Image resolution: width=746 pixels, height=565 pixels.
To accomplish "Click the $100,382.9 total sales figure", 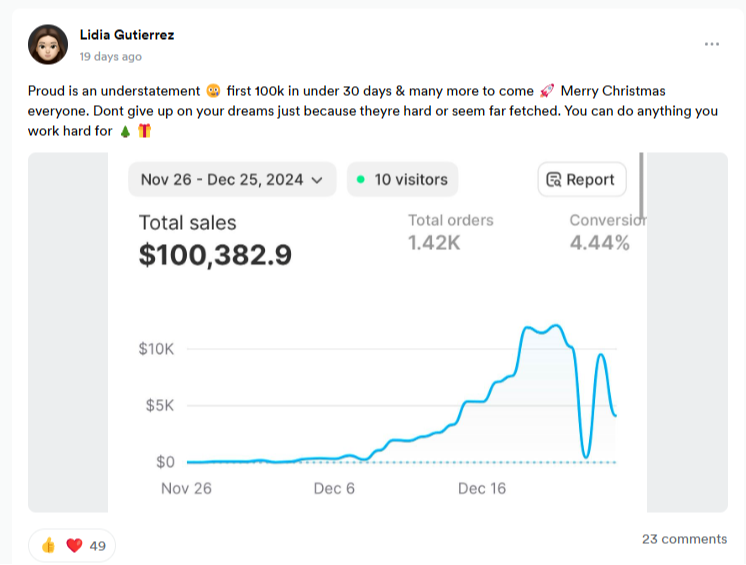I will point(215,256).
